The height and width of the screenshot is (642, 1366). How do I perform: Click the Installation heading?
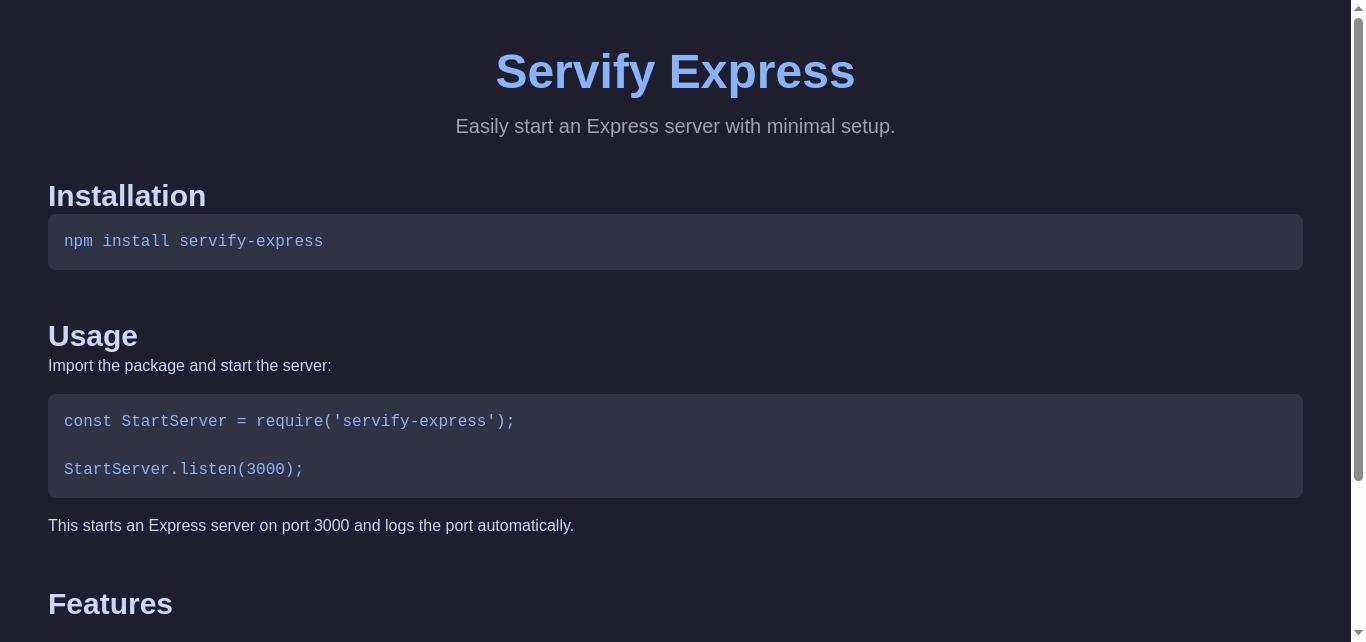[127, 196]
